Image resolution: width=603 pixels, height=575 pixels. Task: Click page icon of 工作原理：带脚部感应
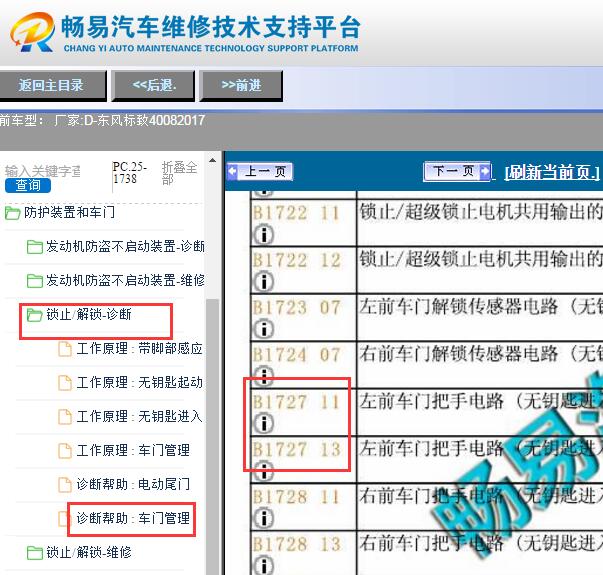point(65,349)
